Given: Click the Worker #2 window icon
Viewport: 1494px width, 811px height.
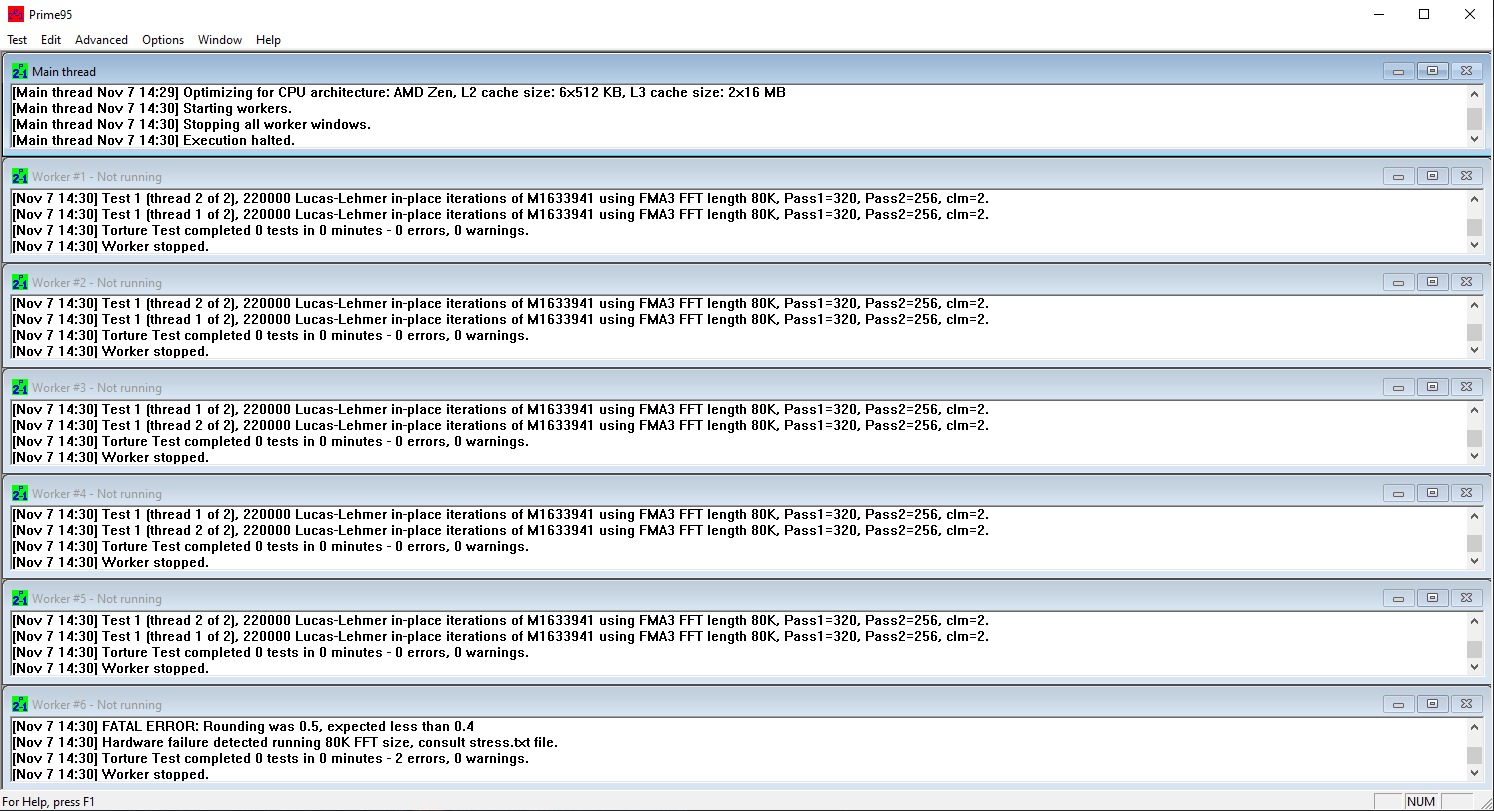Looking at the screenshot, I should 20,282.
